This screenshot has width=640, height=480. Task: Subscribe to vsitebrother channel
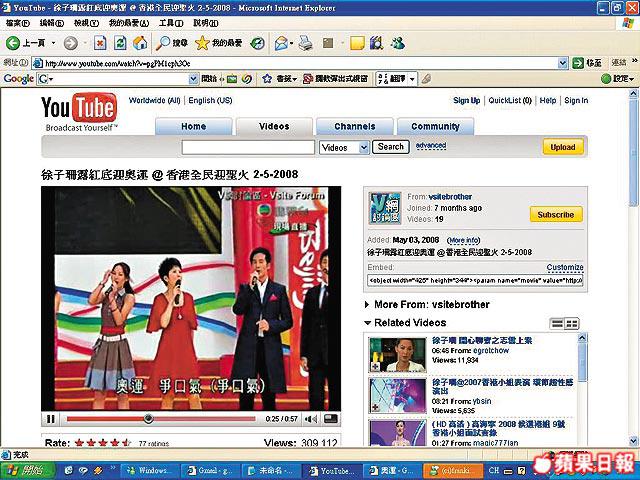[x=556, y=215]
